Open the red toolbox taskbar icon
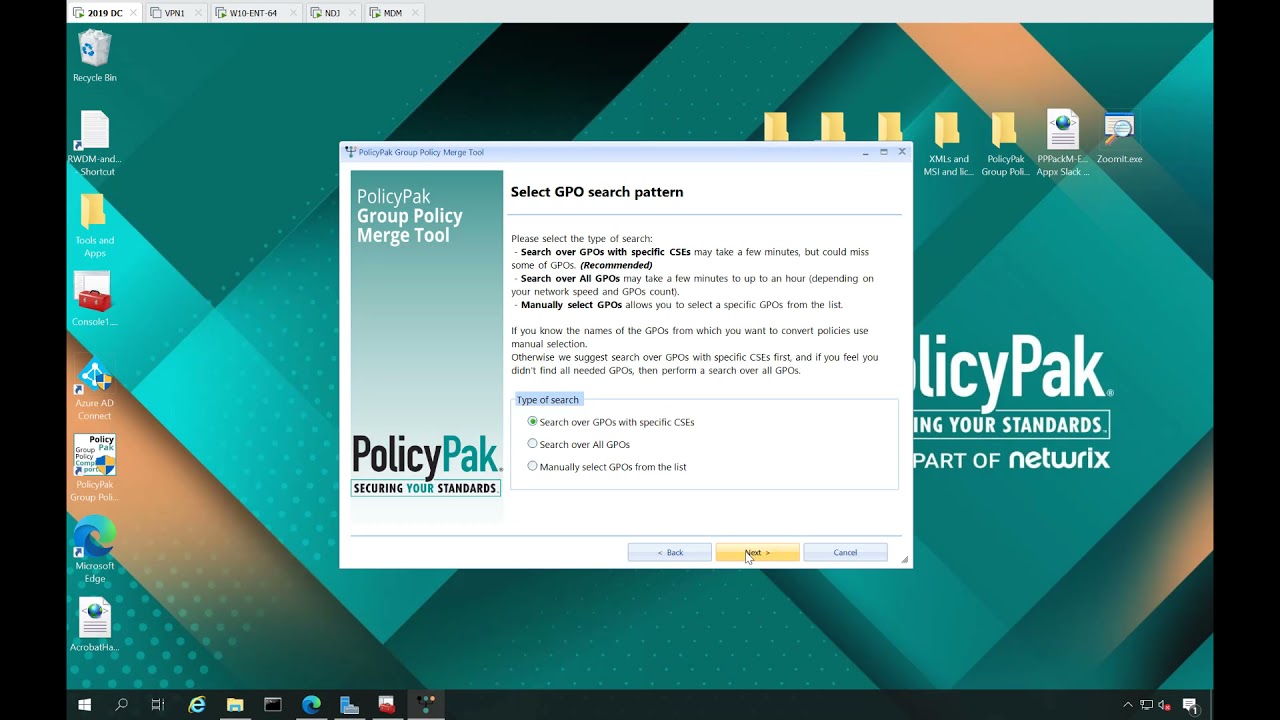Image resolution: width=1280 pixels, height=720 pixels. [387, 705]
